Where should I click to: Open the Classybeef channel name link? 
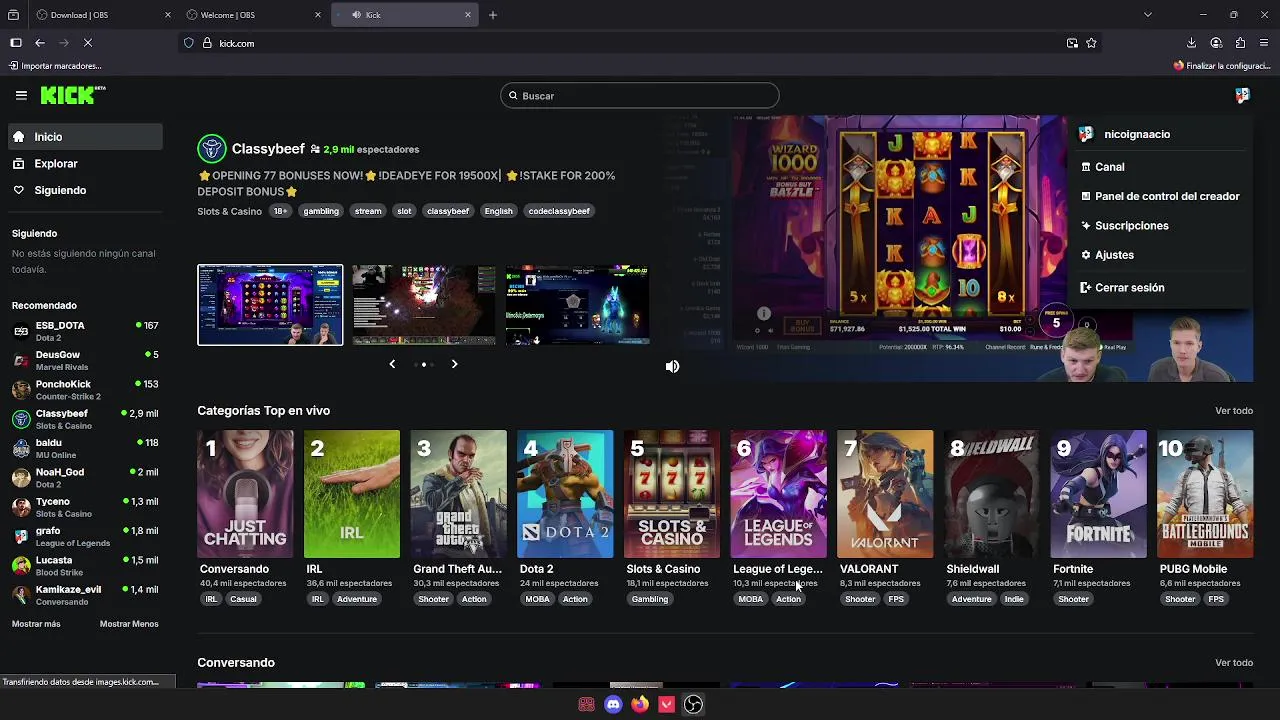pos(268,149)
